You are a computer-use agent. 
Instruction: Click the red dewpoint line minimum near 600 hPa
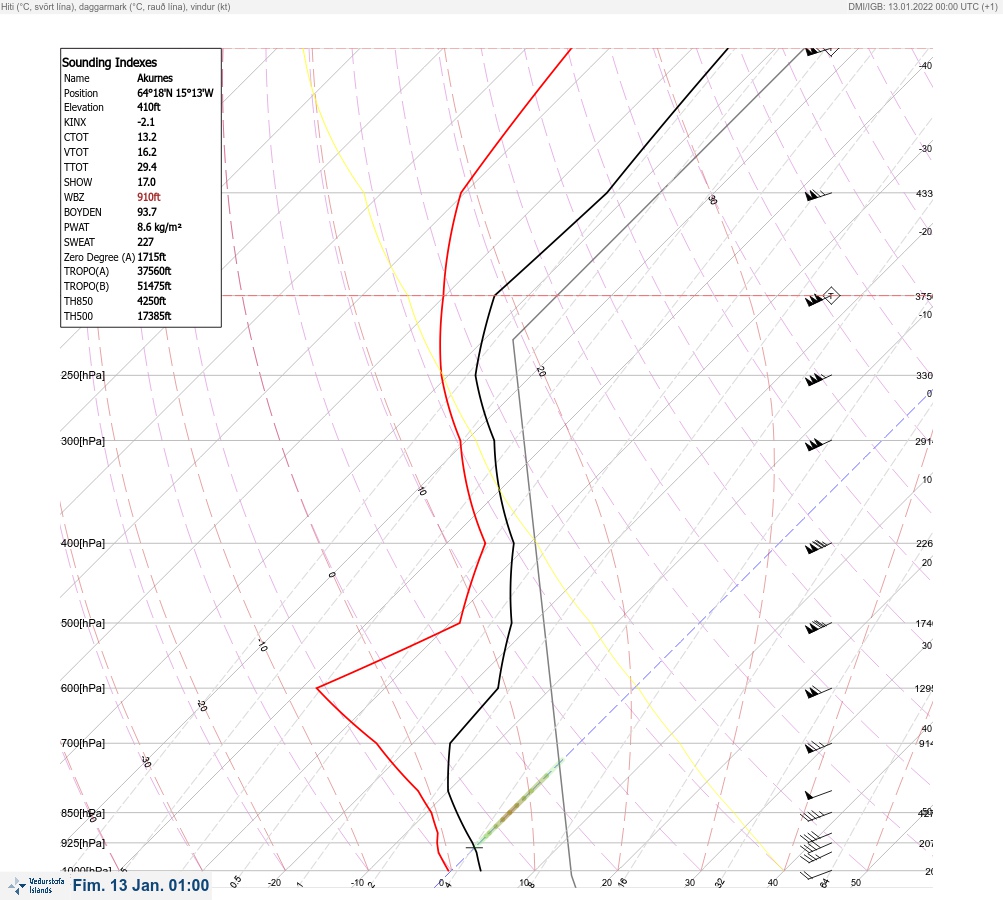coord(317,688)
